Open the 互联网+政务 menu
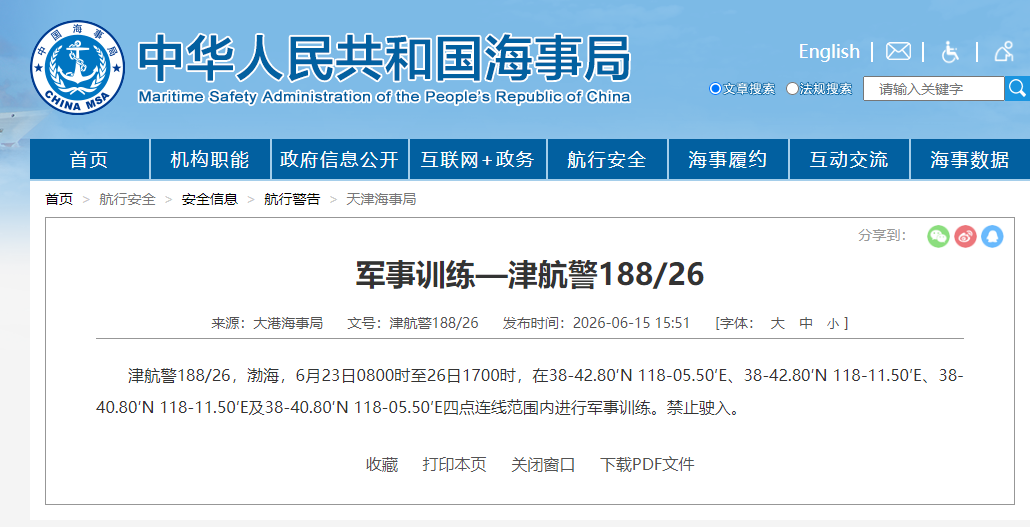1030x527 pixels. click(x=478, y=159)
